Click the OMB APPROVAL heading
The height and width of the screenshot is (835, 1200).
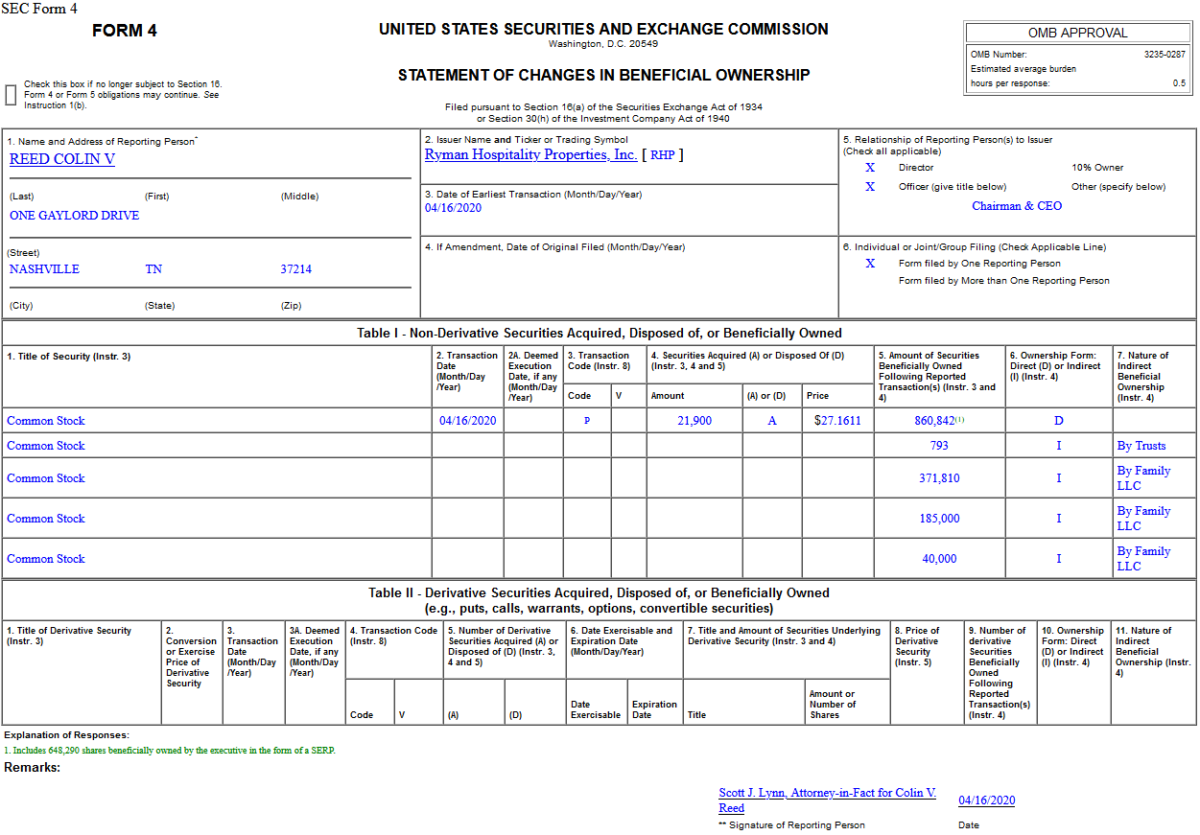[1078, 33]
